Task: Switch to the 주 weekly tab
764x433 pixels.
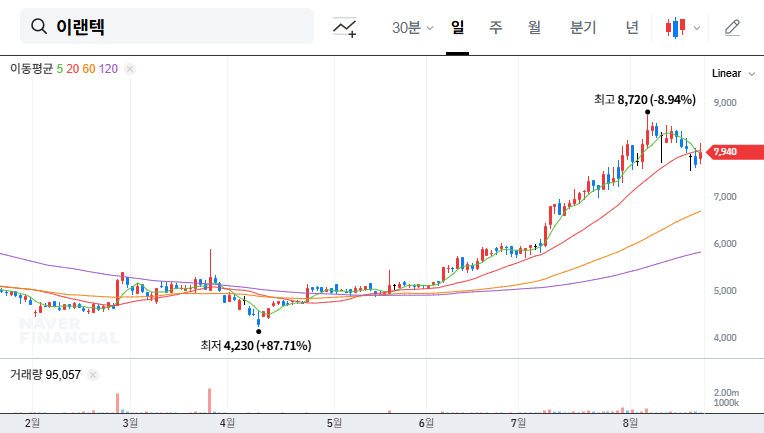Action: tap(495, 27)
